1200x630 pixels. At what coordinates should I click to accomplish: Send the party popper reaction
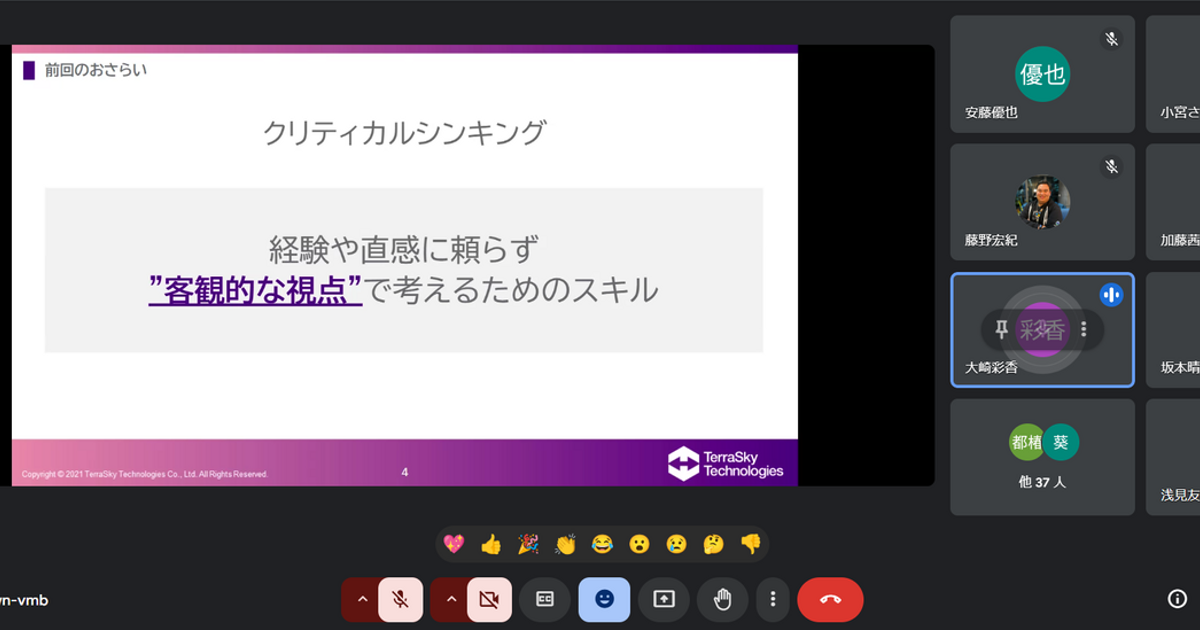[x=528, y=544]
